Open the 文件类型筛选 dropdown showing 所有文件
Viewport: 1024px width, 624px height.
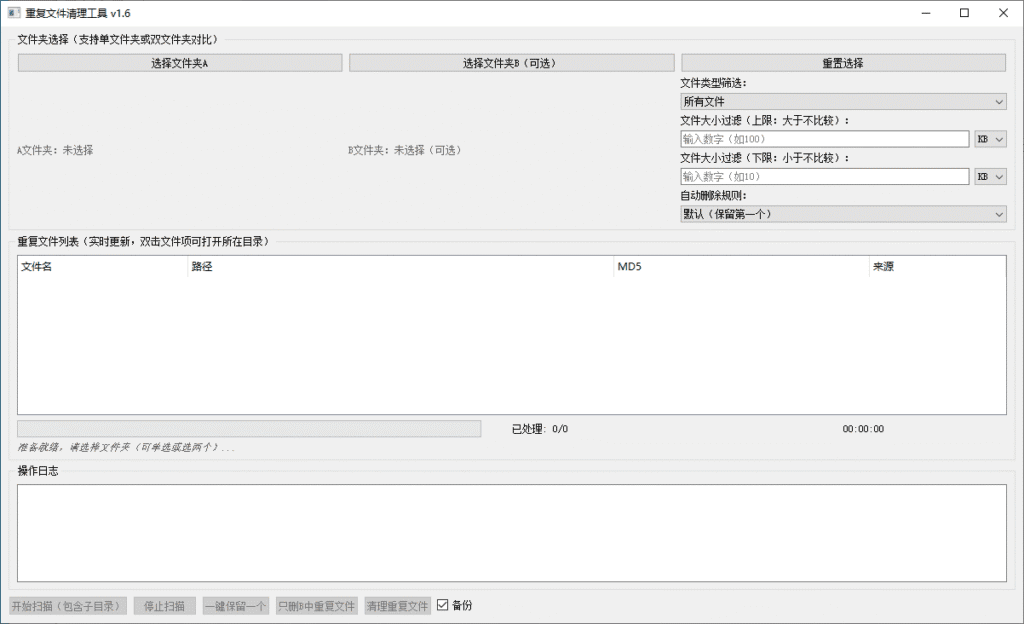tap(843, 101)
